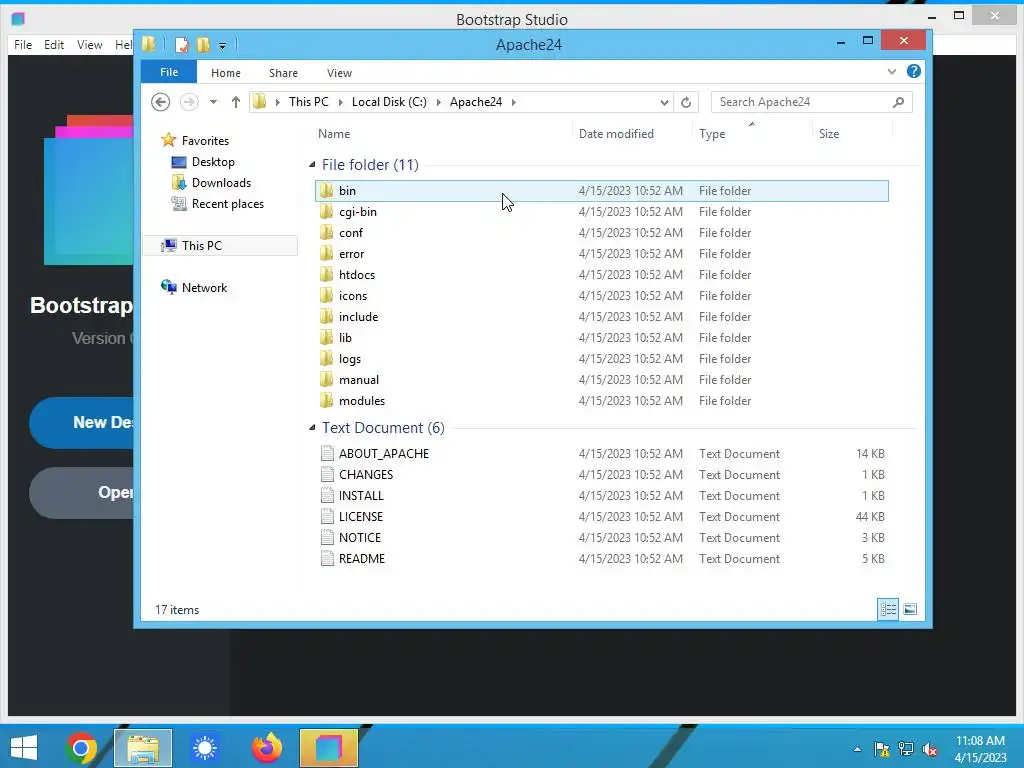
Task: Select the CHANGES document icon
Action: (x=327, y=474)
